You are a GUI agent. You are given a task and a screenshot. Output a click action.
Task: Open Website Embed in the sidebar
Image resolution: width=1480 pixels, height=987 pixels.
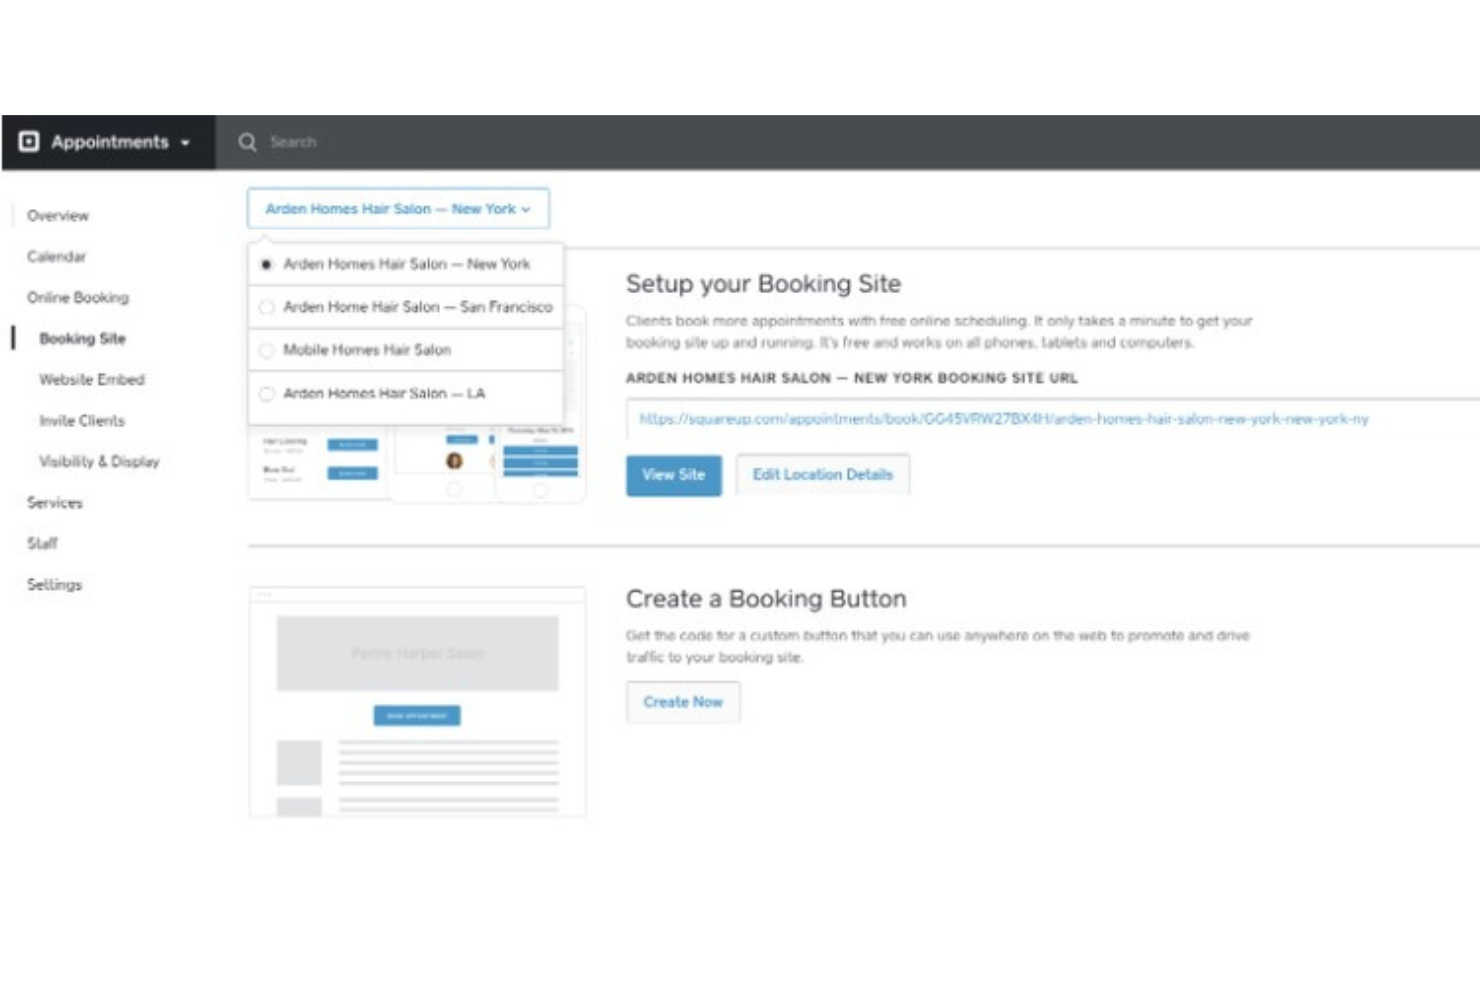[x=92, y=379]
